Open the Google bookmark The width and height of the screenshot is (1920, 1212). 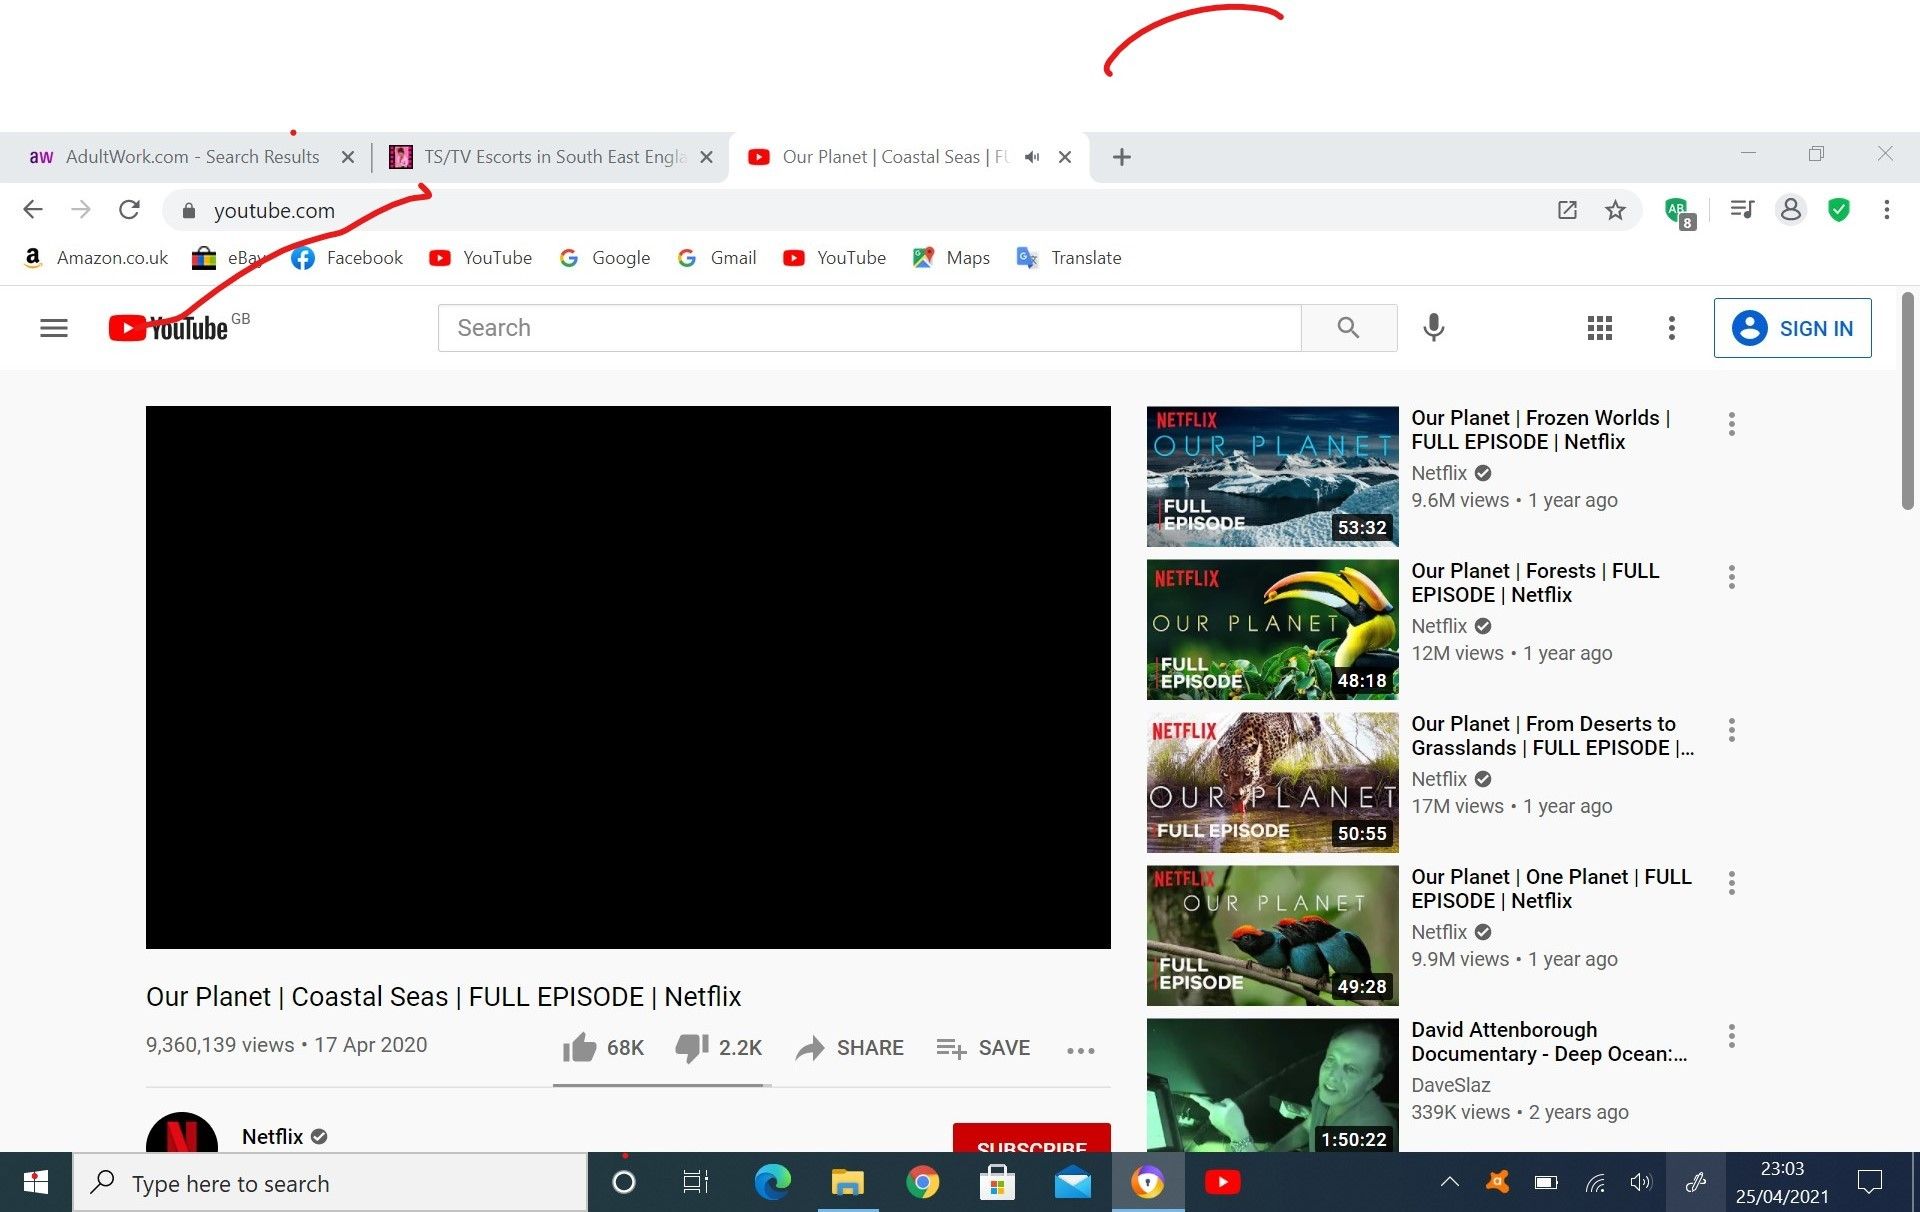[605, 258]
